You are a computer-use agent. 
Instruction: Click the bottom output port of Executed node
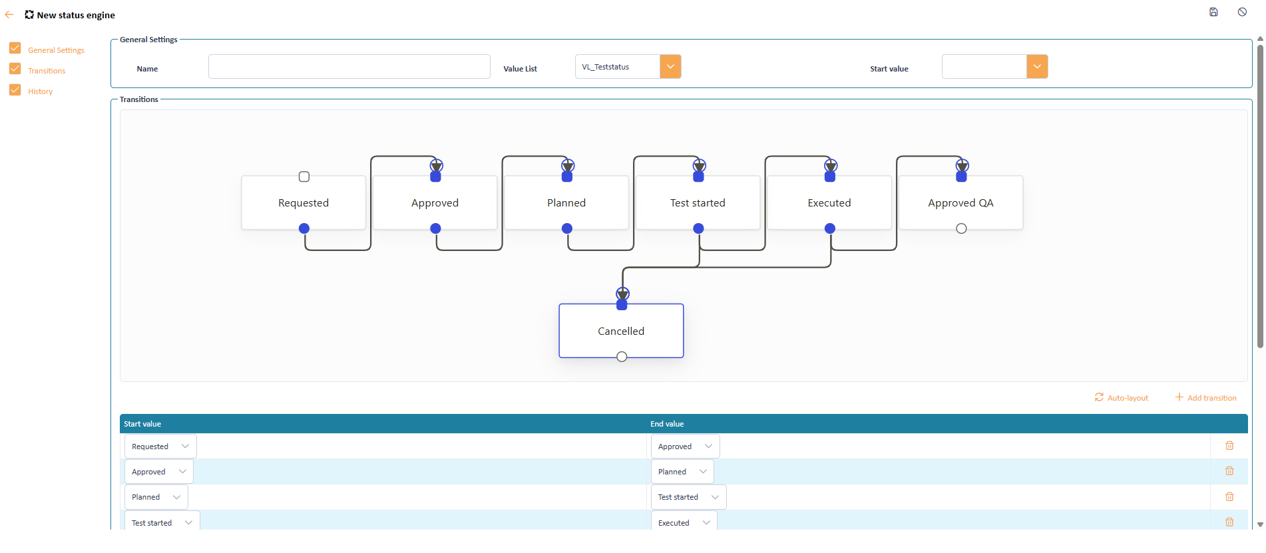point(830,228)
